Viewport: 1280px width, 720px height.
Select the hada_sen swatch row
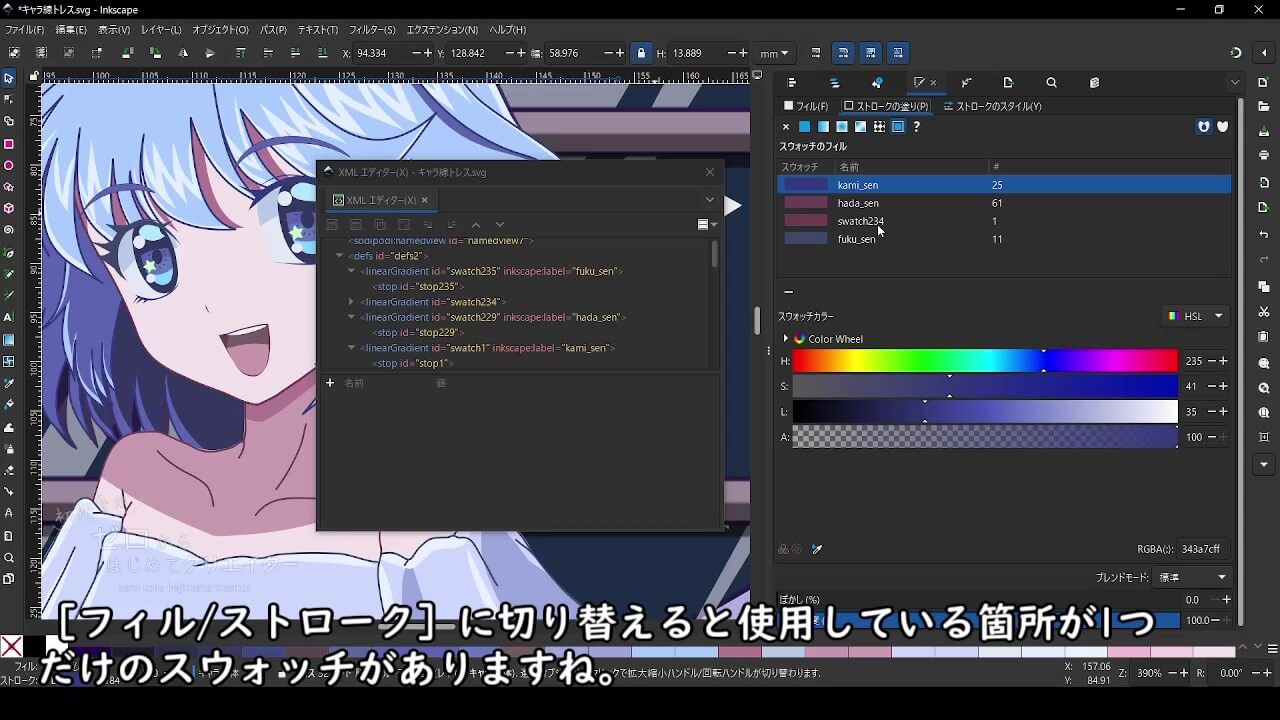(x=1004, y=203)
